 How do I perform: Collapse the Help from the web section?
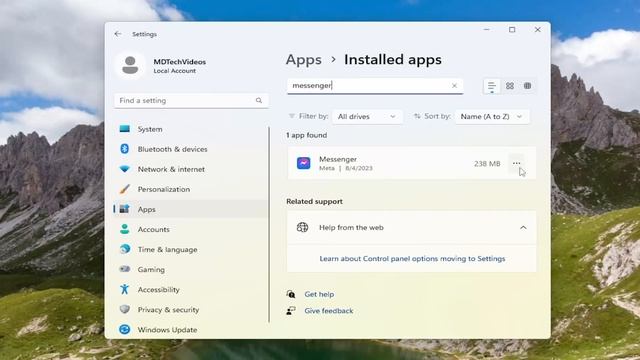coord(523,227)
